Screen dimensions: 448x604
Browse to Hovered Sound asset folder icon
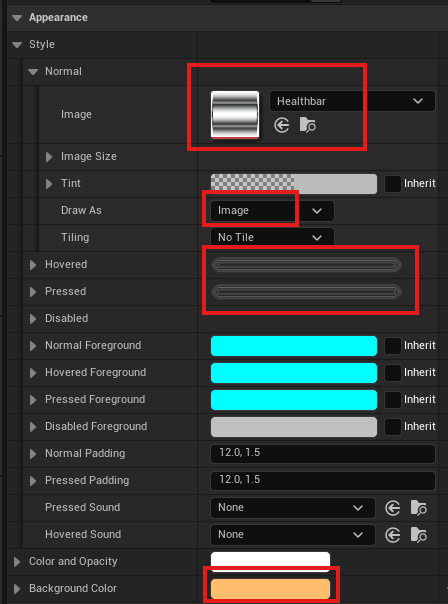418,535
